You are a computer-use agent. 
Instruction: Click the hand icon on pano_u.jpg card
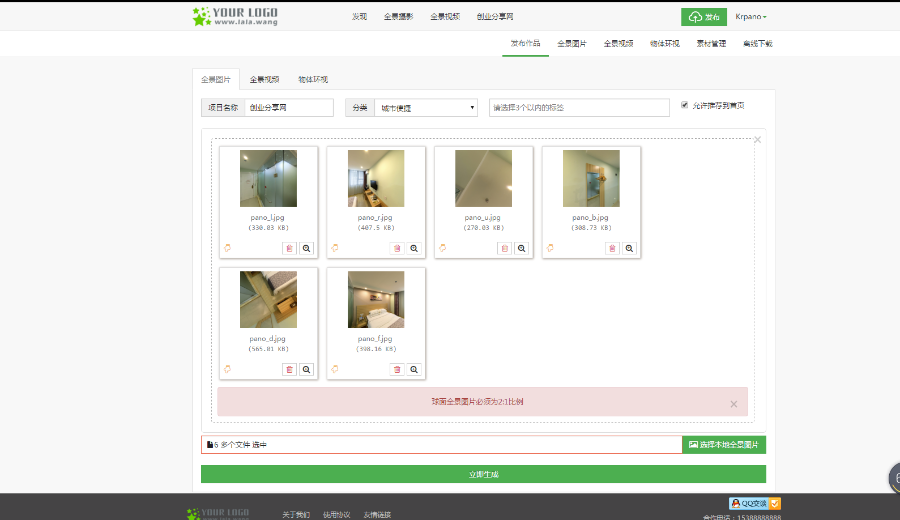(x=443, y=248)
